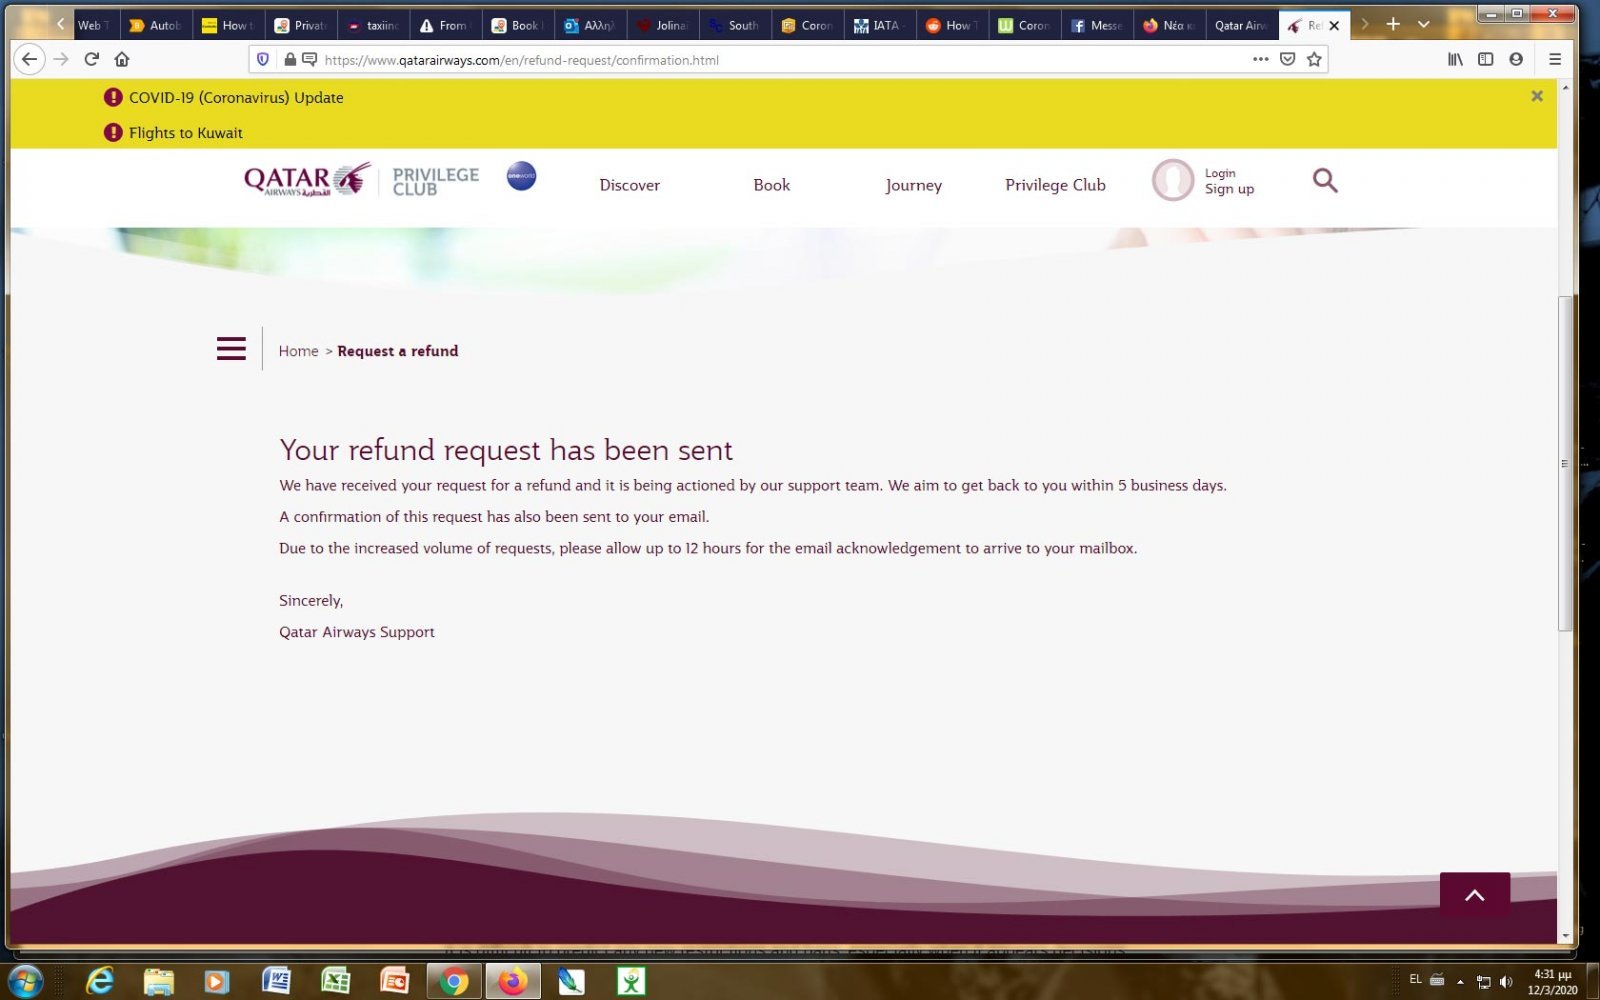Open the COVID-19 (Coronavirus) Update link
1600x1000 pixels.
(236, 98)
